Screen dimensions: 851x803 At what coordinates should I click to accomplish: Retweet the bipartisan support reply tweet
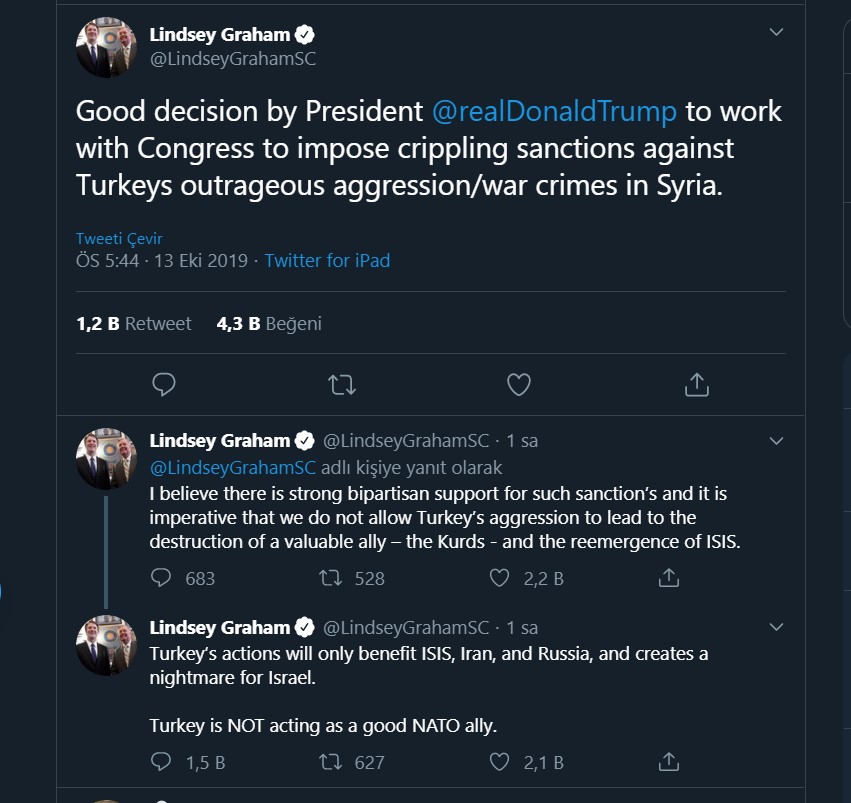tap(329, 578)
